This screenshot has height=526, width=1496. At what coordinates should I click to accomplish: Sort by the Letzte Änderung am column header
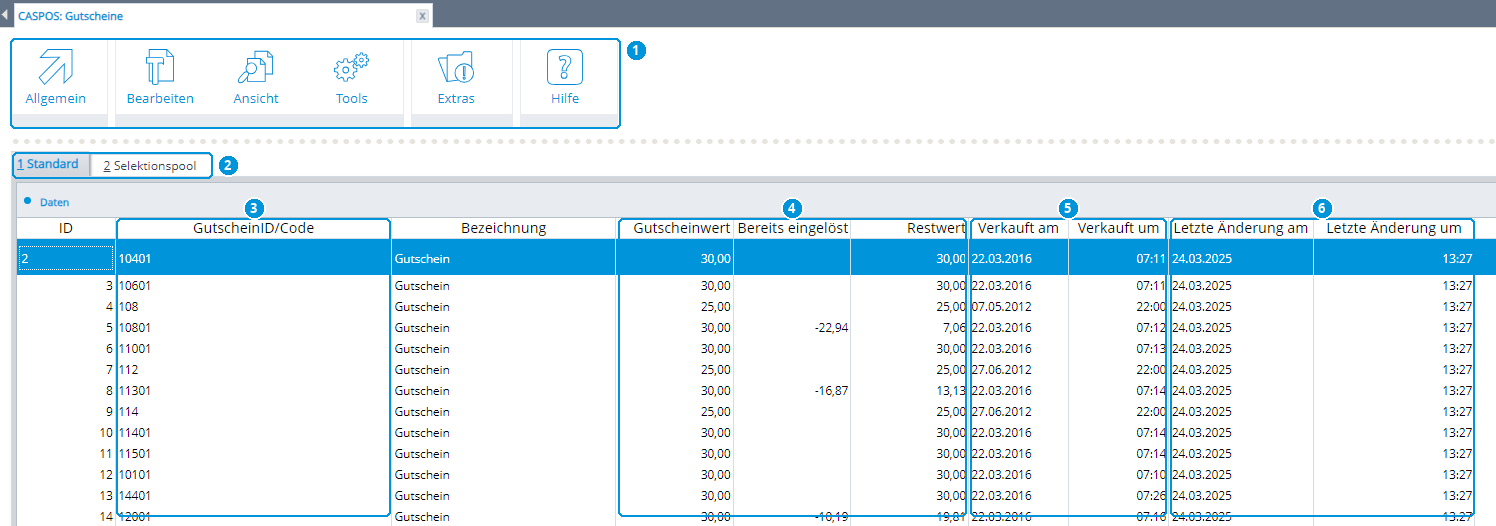(1240, 228)
